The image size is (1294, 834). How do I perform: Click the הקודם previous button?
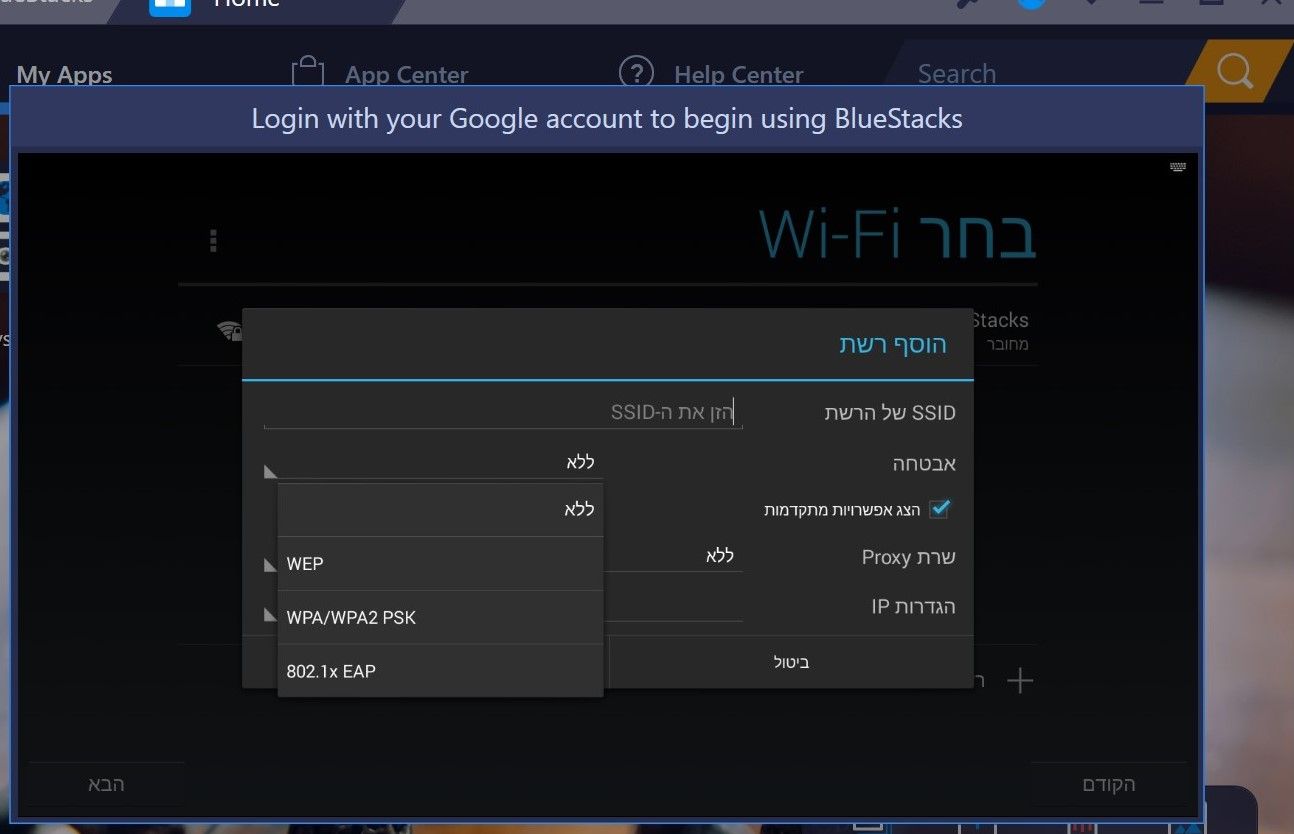coord(1109,784)
